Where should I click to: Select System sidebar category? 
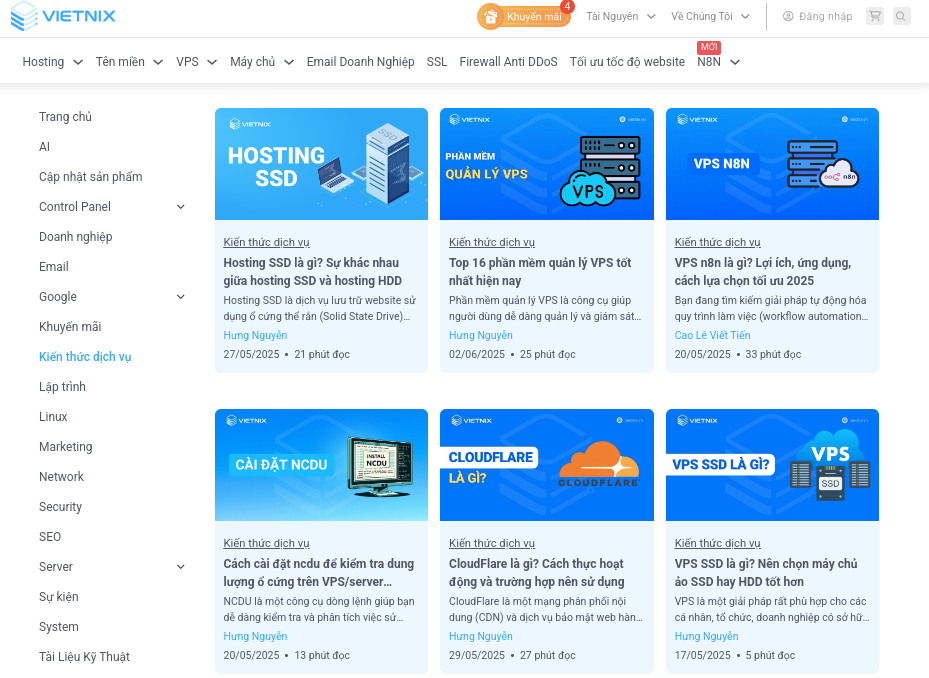pos(58,626)
